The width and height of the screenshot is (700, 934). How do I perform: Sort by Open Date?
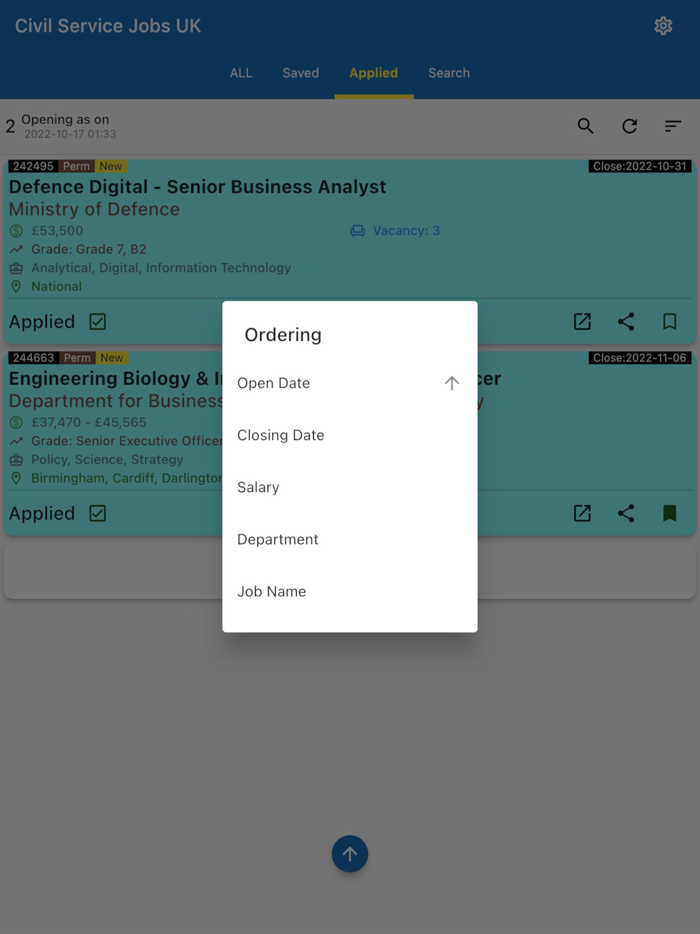350,383
